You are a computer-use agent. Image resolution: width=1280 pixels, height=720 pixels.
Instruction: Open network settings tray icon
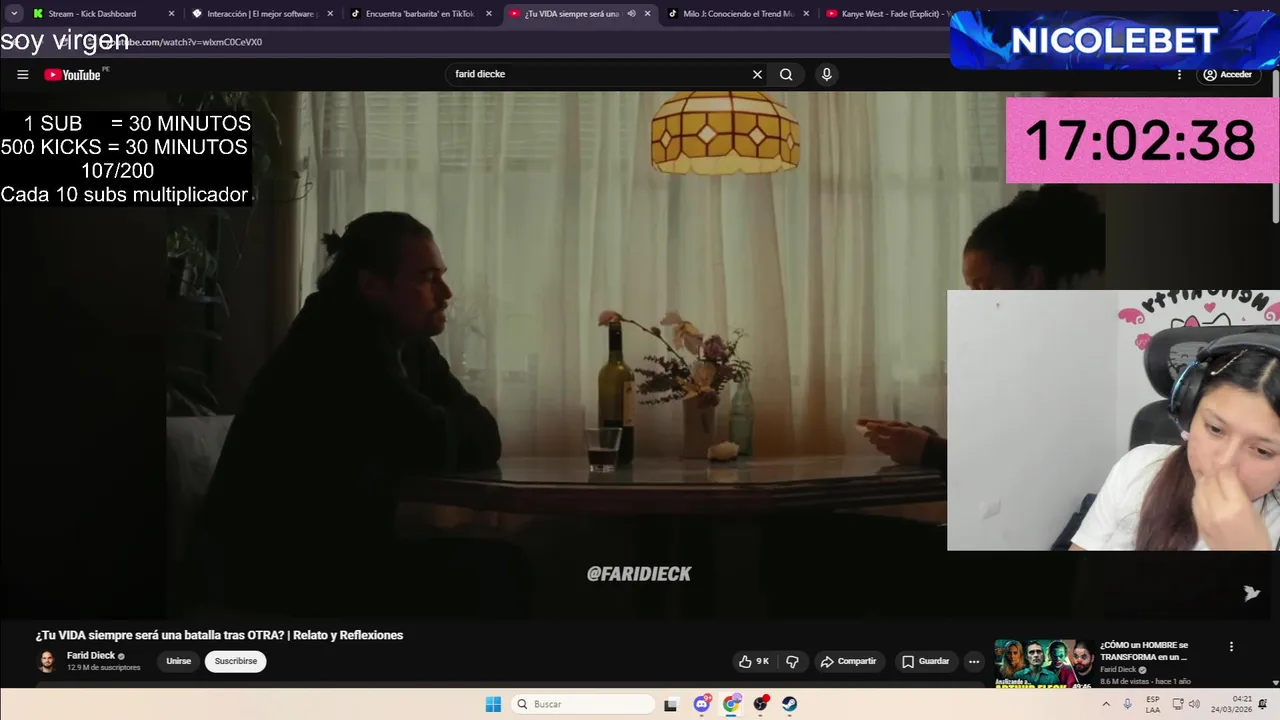coord(1178,704)
